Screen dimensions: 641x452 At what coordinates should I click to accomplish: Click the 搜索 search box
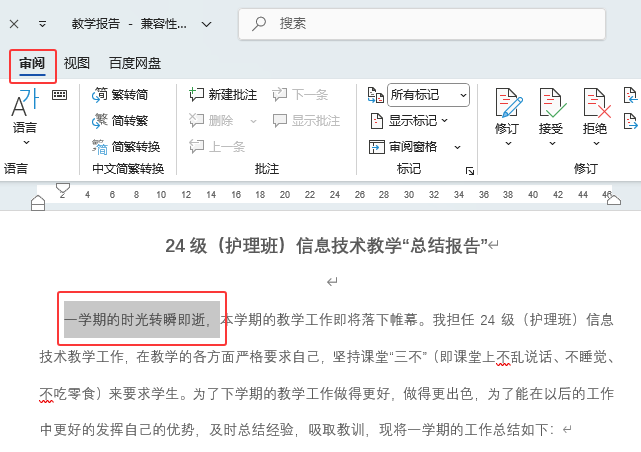click(421, 24)
